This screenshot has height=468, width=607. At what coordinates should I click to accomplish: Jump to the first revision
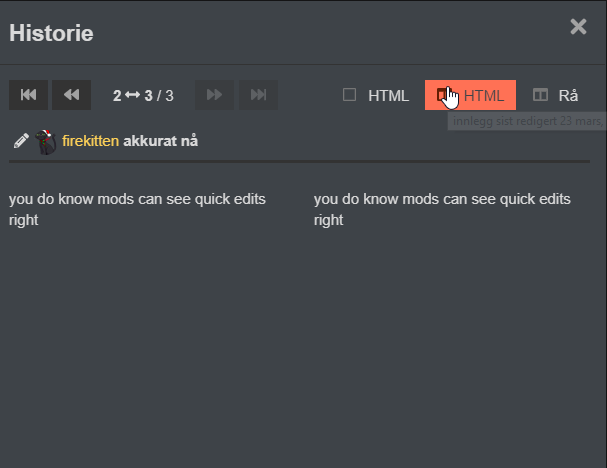[28, 95]
